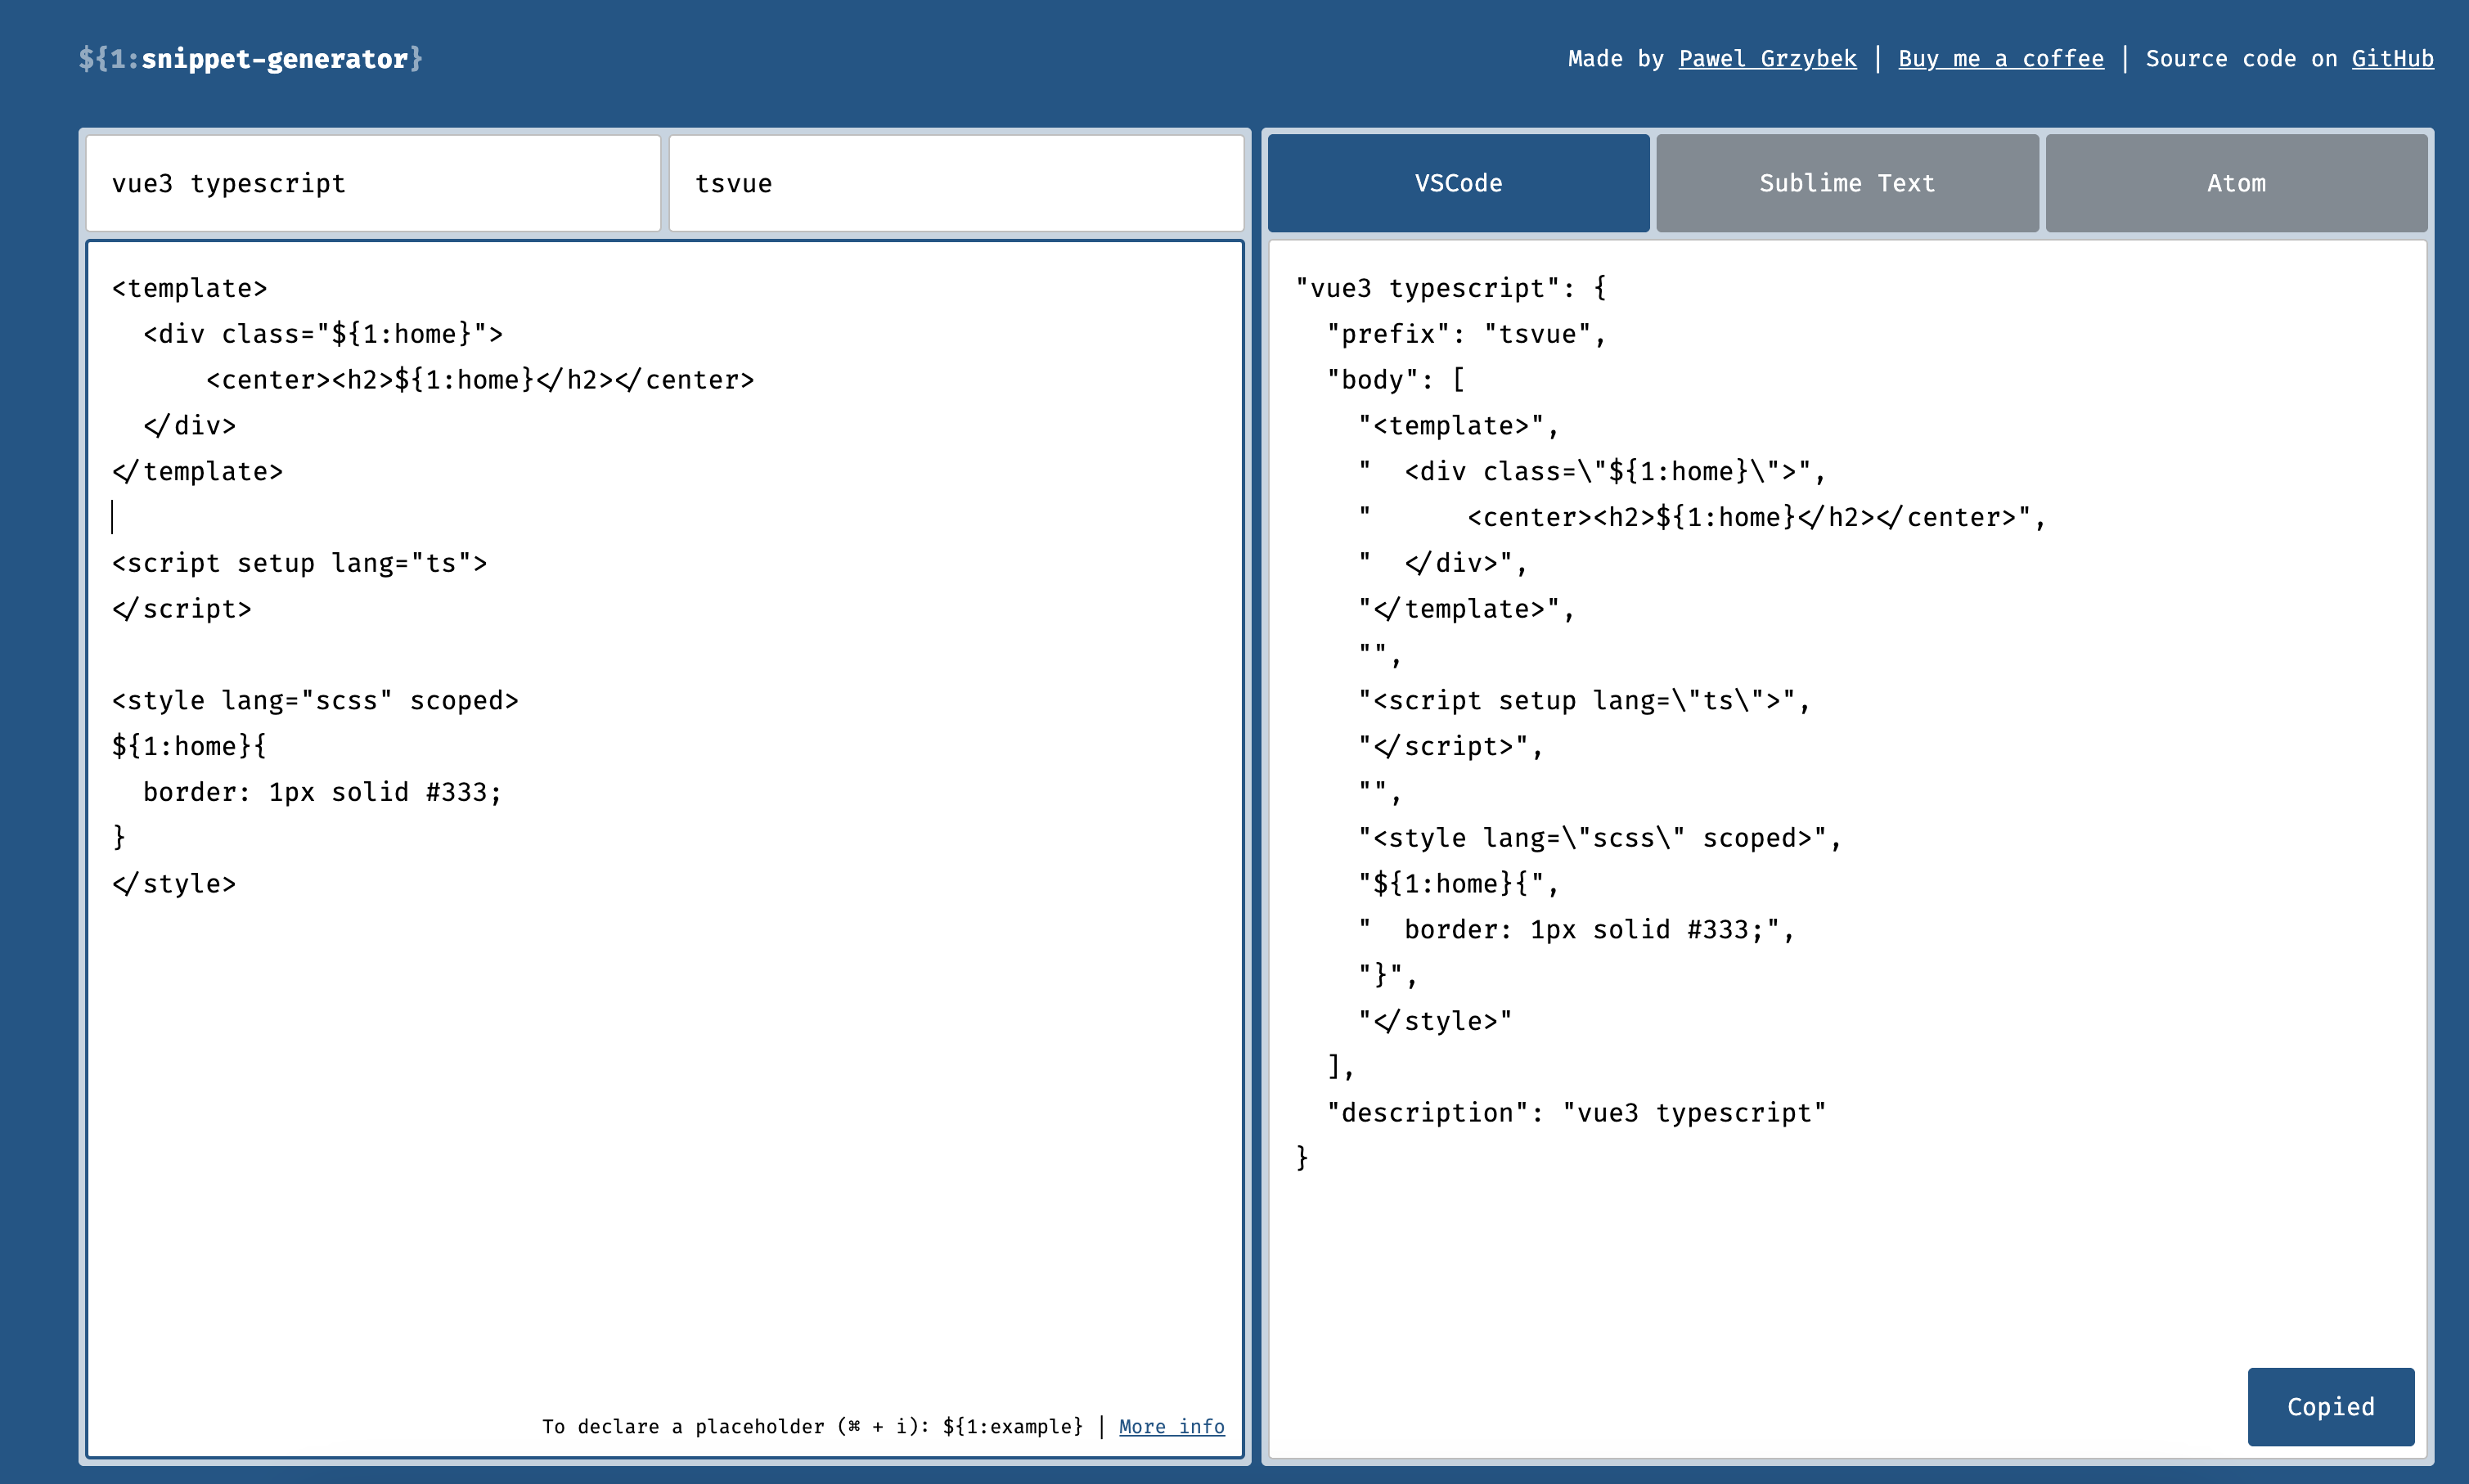Click the placeholder hint text ${1:example}
The width and height of the screenshot is (2469, 1484).
pos(1012,1426)
